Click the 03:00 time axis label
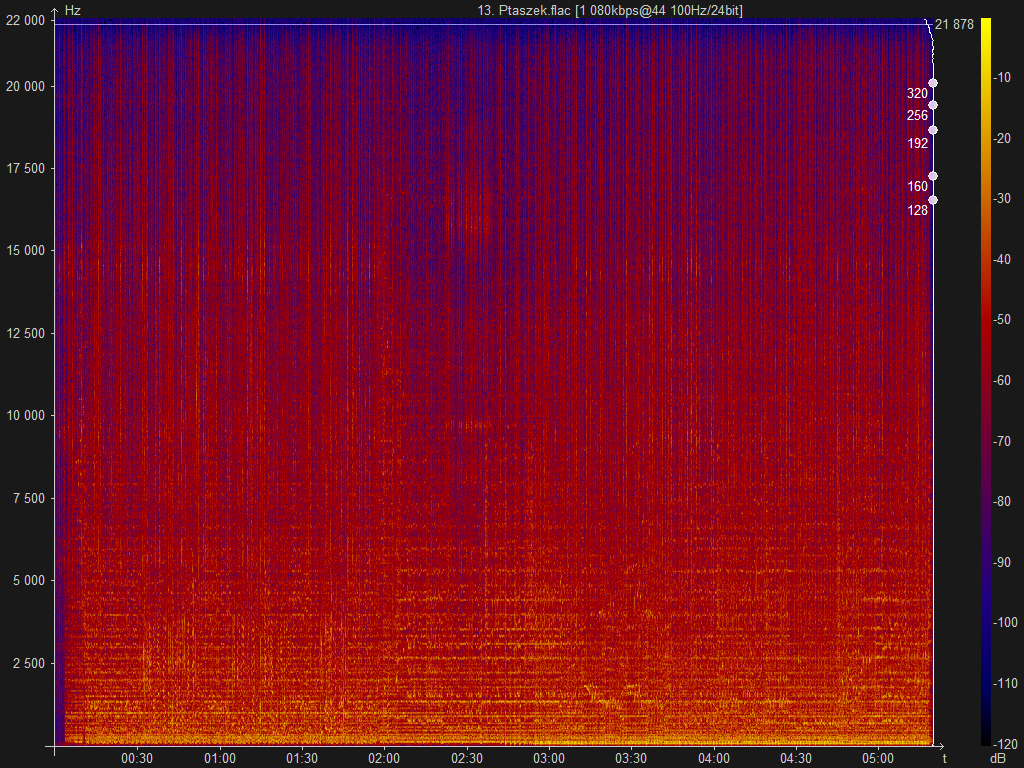 549,758
